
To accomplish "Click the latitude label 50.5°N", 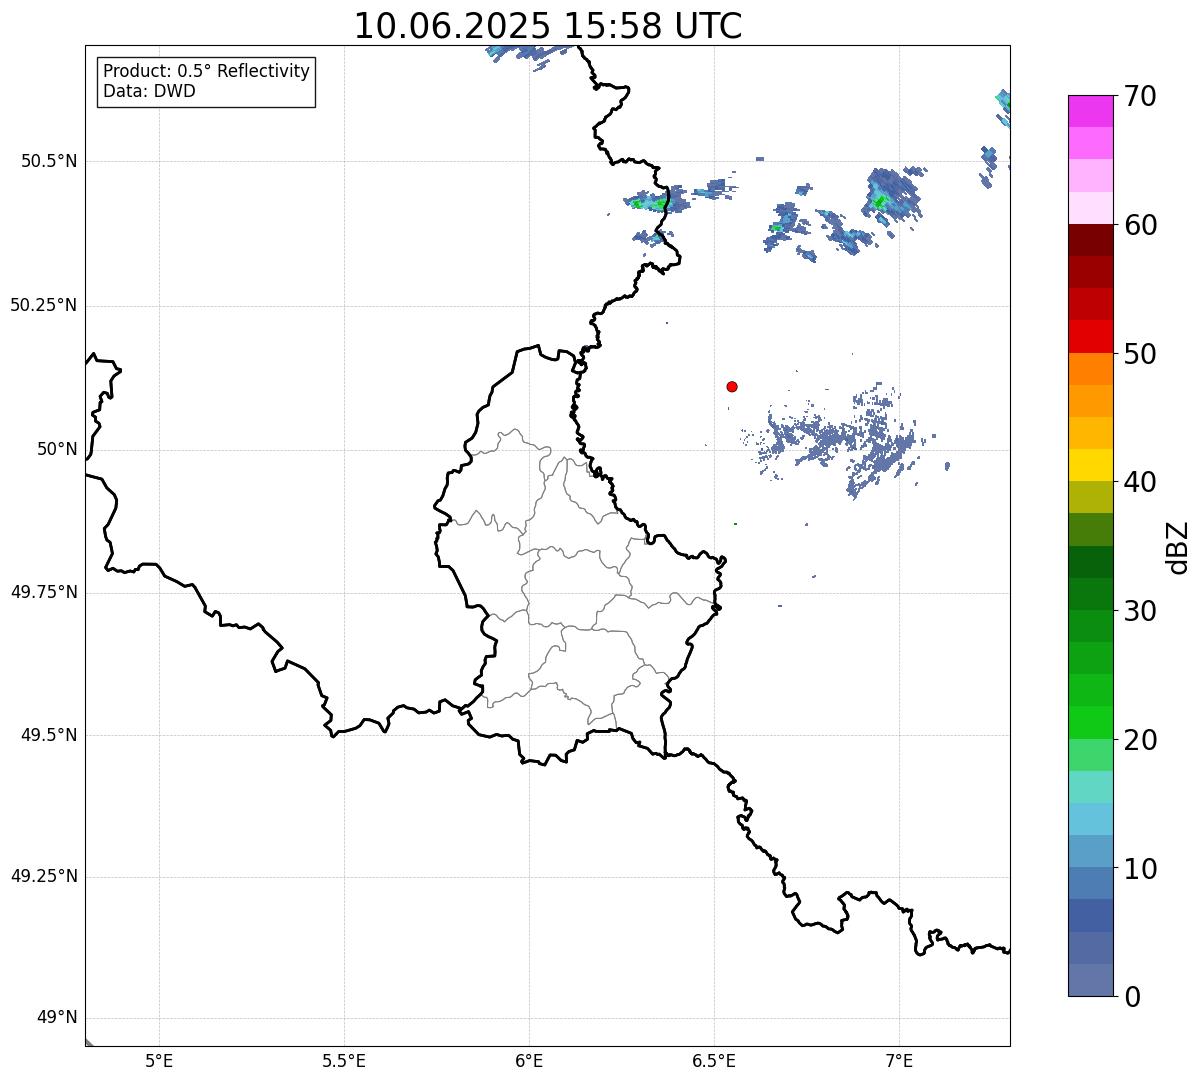I will 48,161.
